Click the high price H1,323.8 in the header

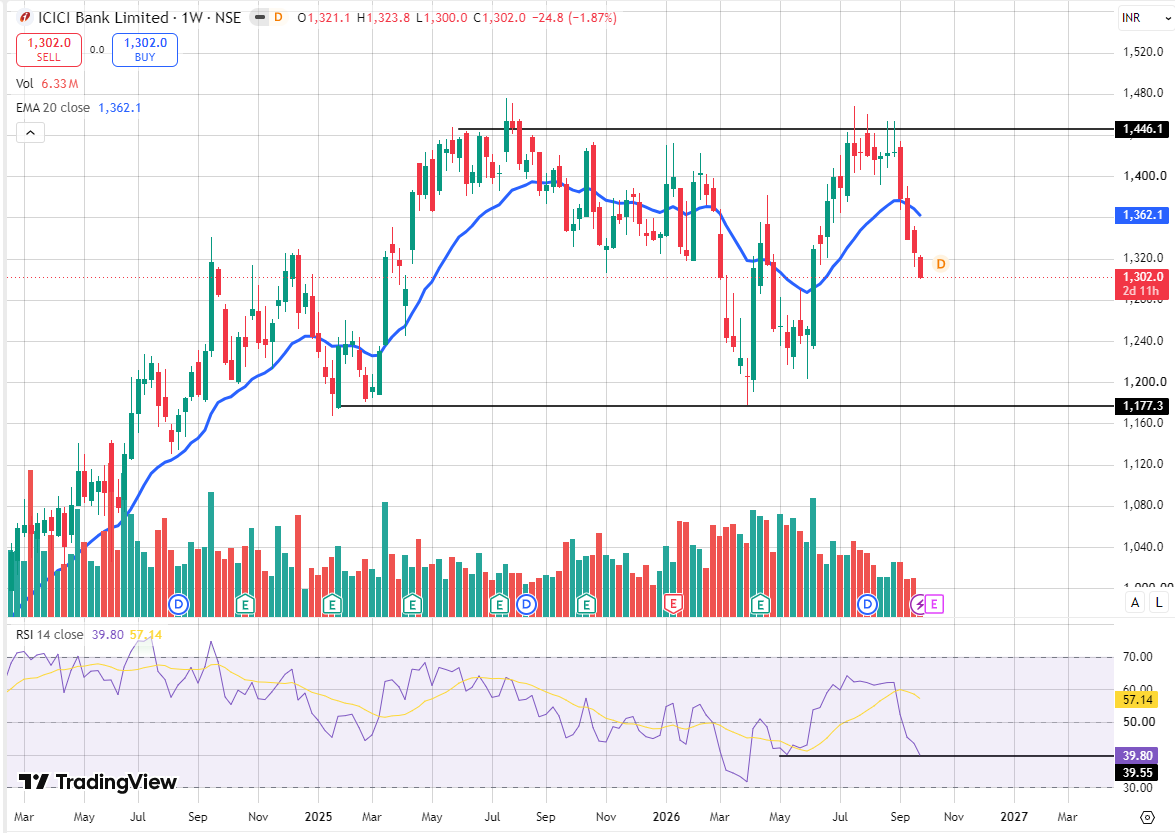coord(383,17)
